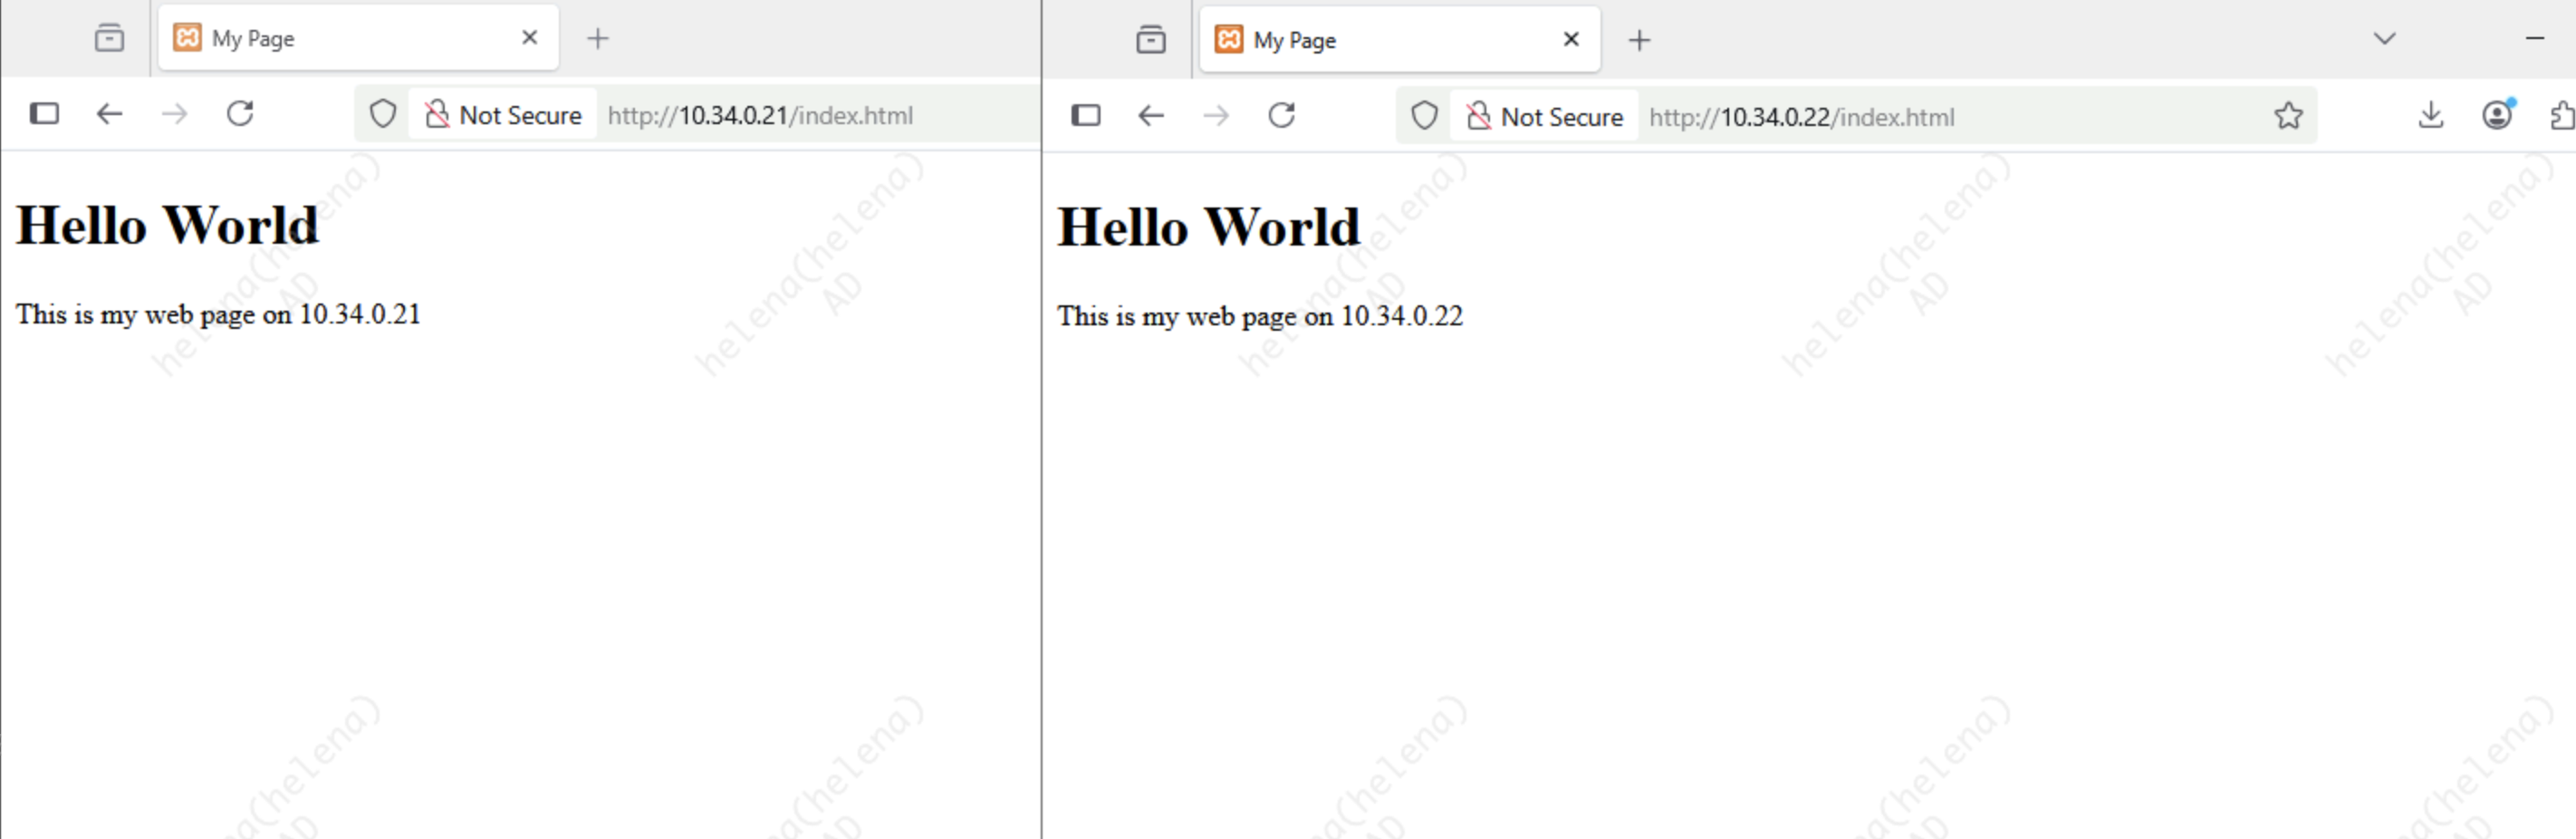This screenshot has height=839, width=2576.
Task: Toggle the sidebar in the left browser
Action: click(x=44, y=114)
